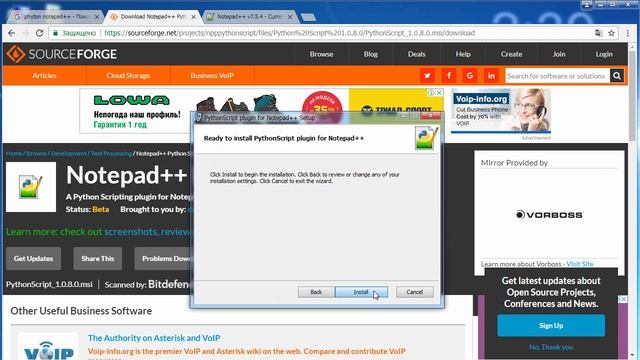Image resolution: width=640 pixels, height=360 pixels.
Task: Open the Chrome three-dot menu
Action: (x=628, y=33)
